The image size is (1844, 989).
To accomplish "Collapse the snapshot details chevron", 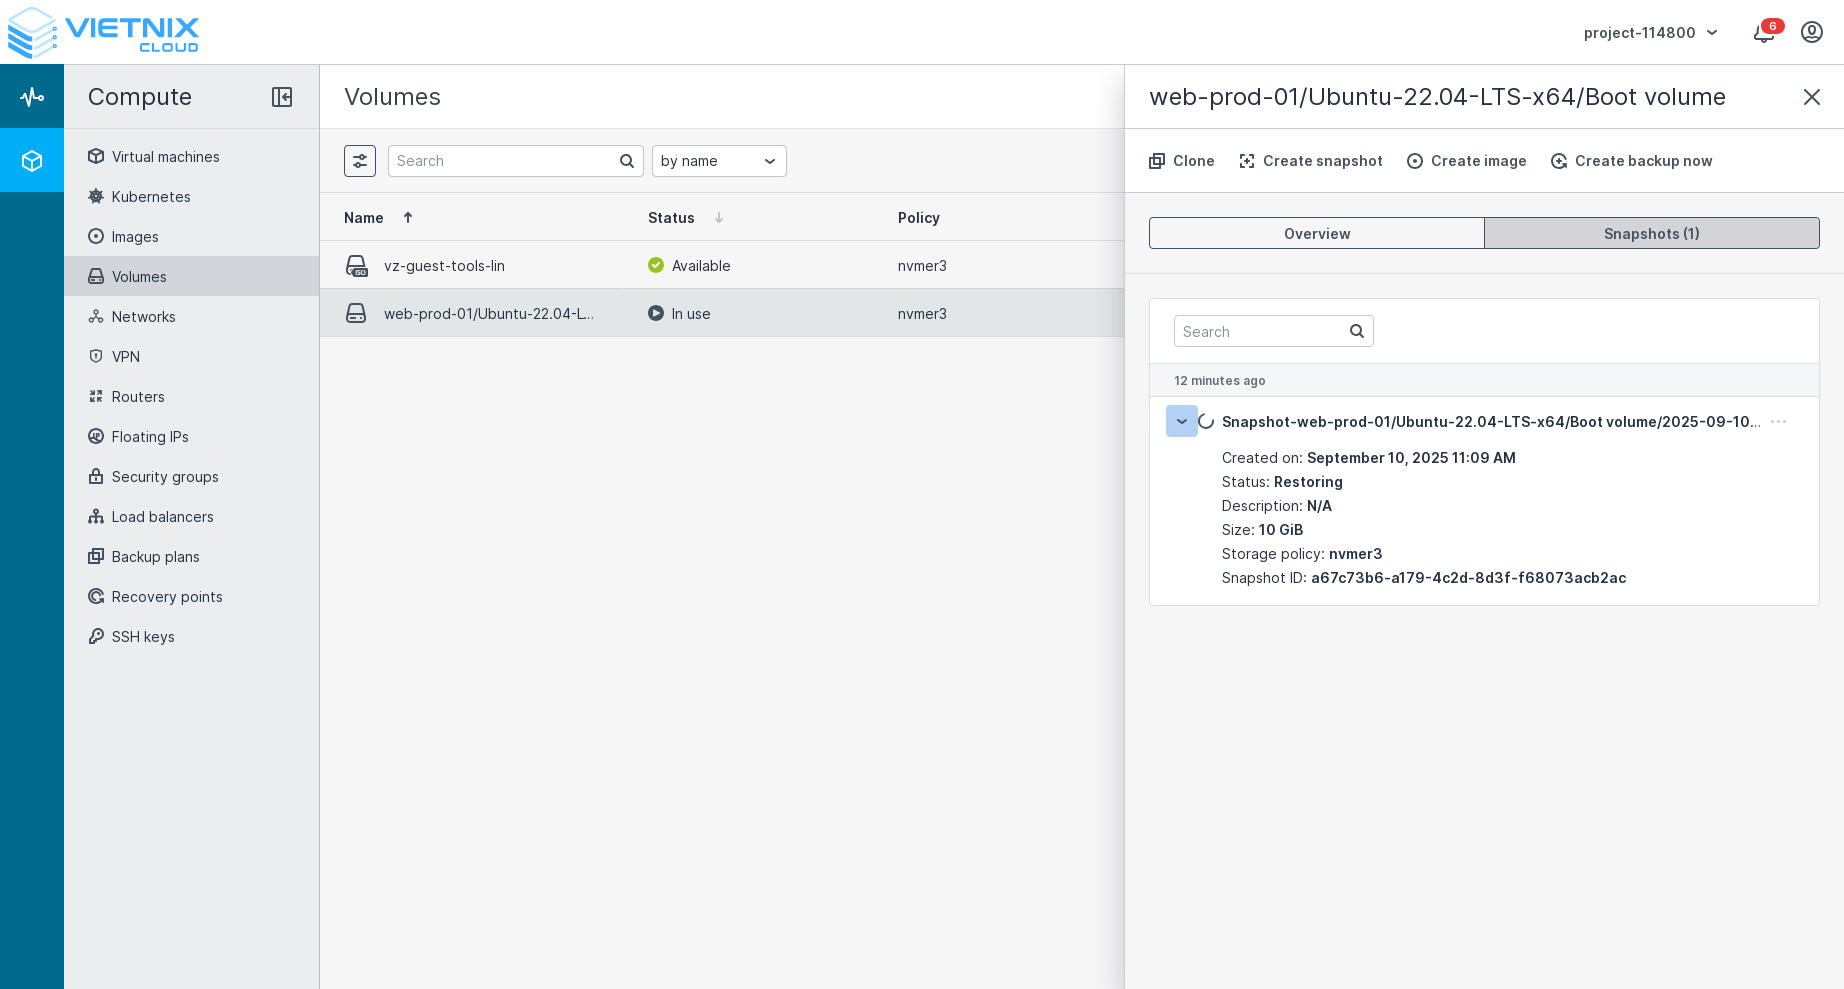I will click(1181, 422).
